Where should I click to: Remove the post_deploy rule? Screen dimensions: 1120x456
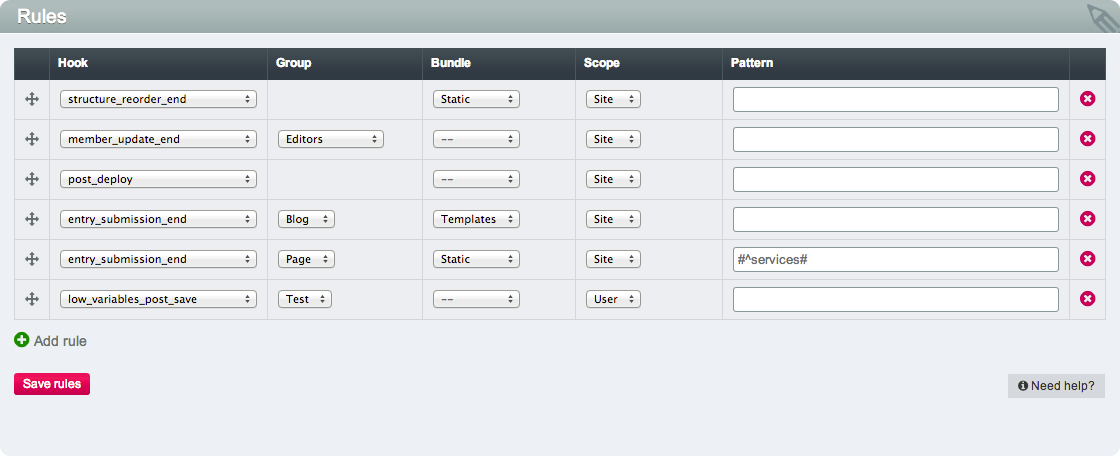click(x=1088, y=179)
